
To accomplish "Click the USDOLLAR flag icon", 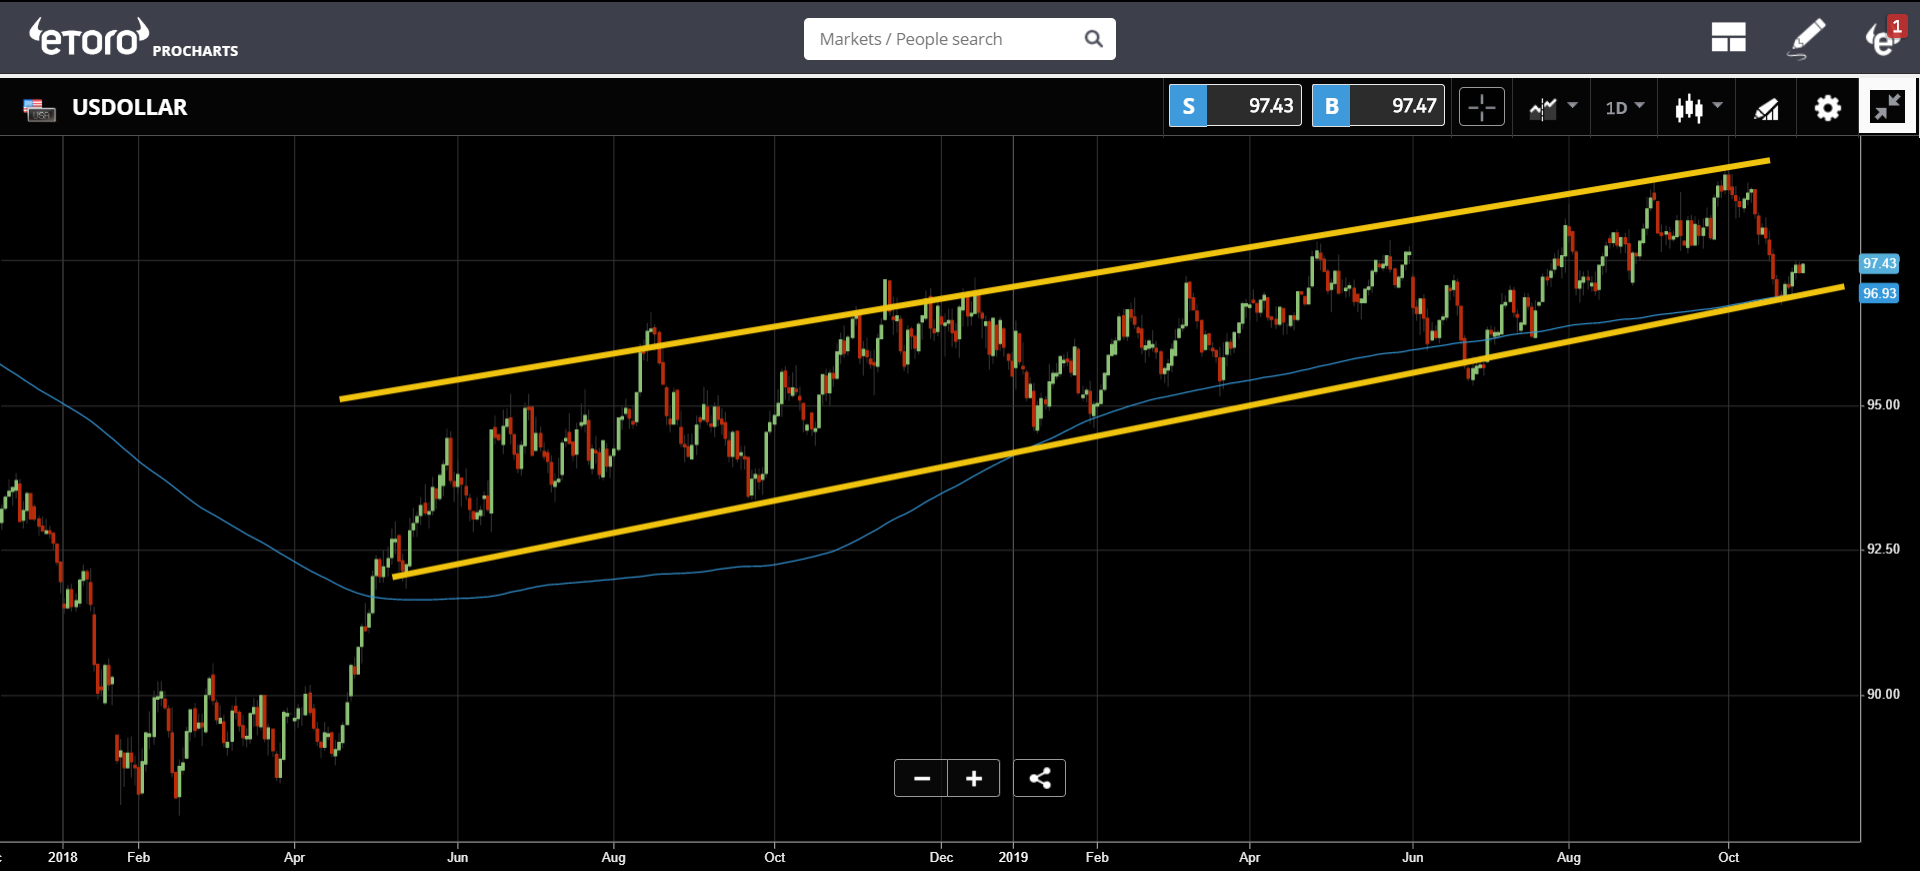I will pos(40,109).
